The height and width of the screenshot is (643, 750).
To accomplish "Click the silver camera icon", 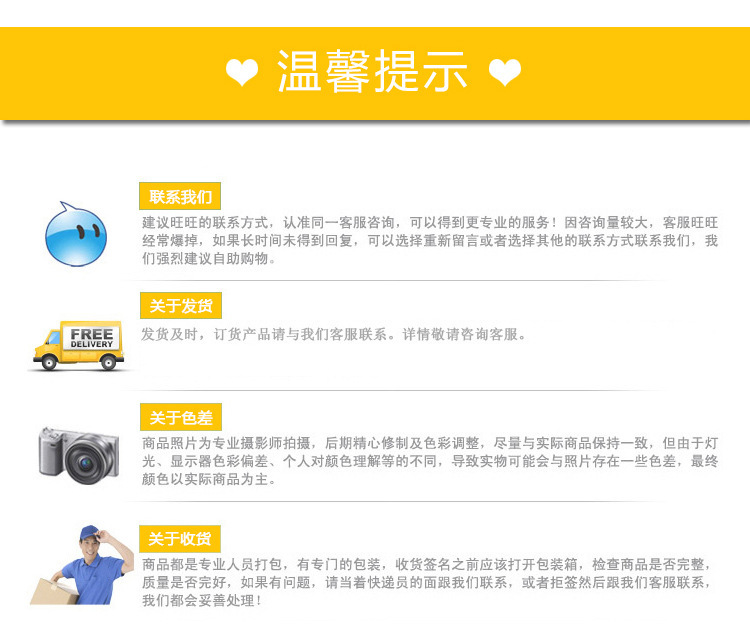I will click(x=79, y=455).
